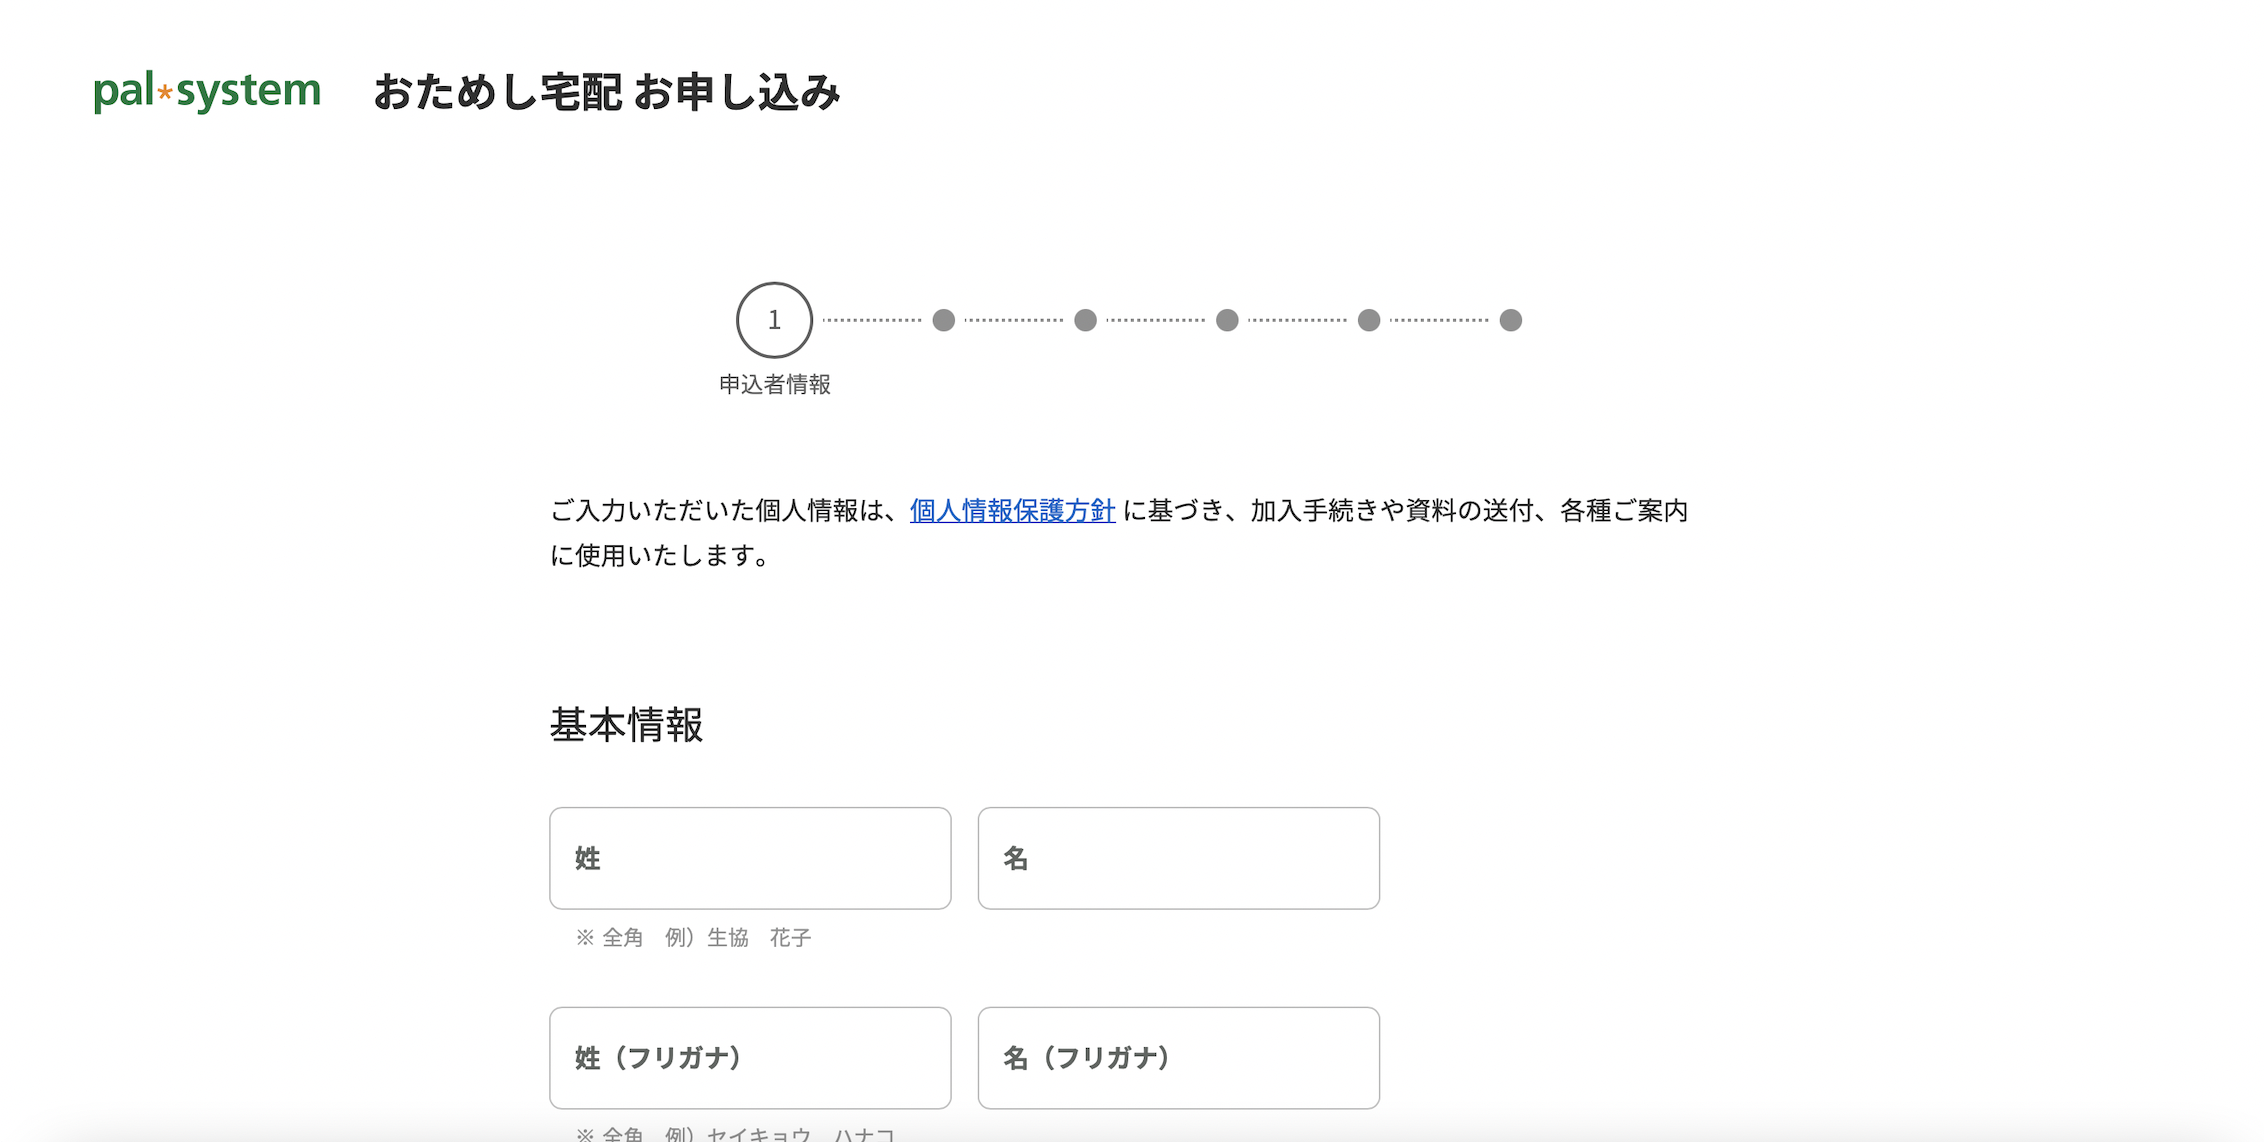Click step 1 circle in progress indicator
The width and height of the screenshot is (2264, 1142).
coord(774,320)
